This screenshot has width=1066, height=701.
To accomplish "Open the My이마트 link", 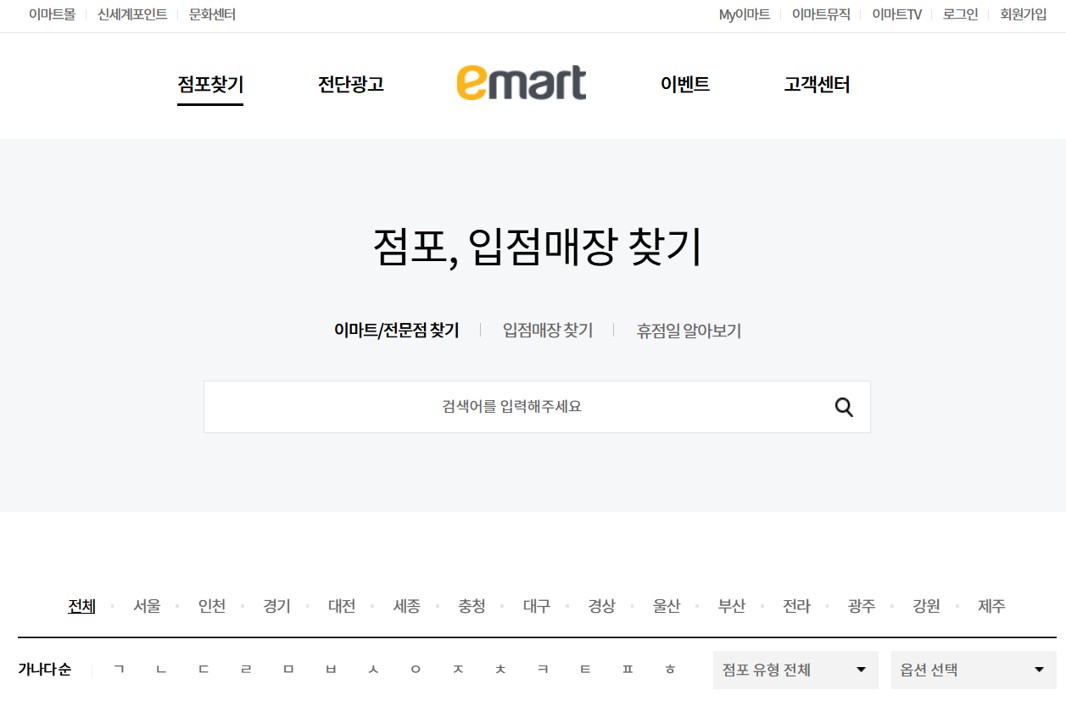I will pos(744,14).
